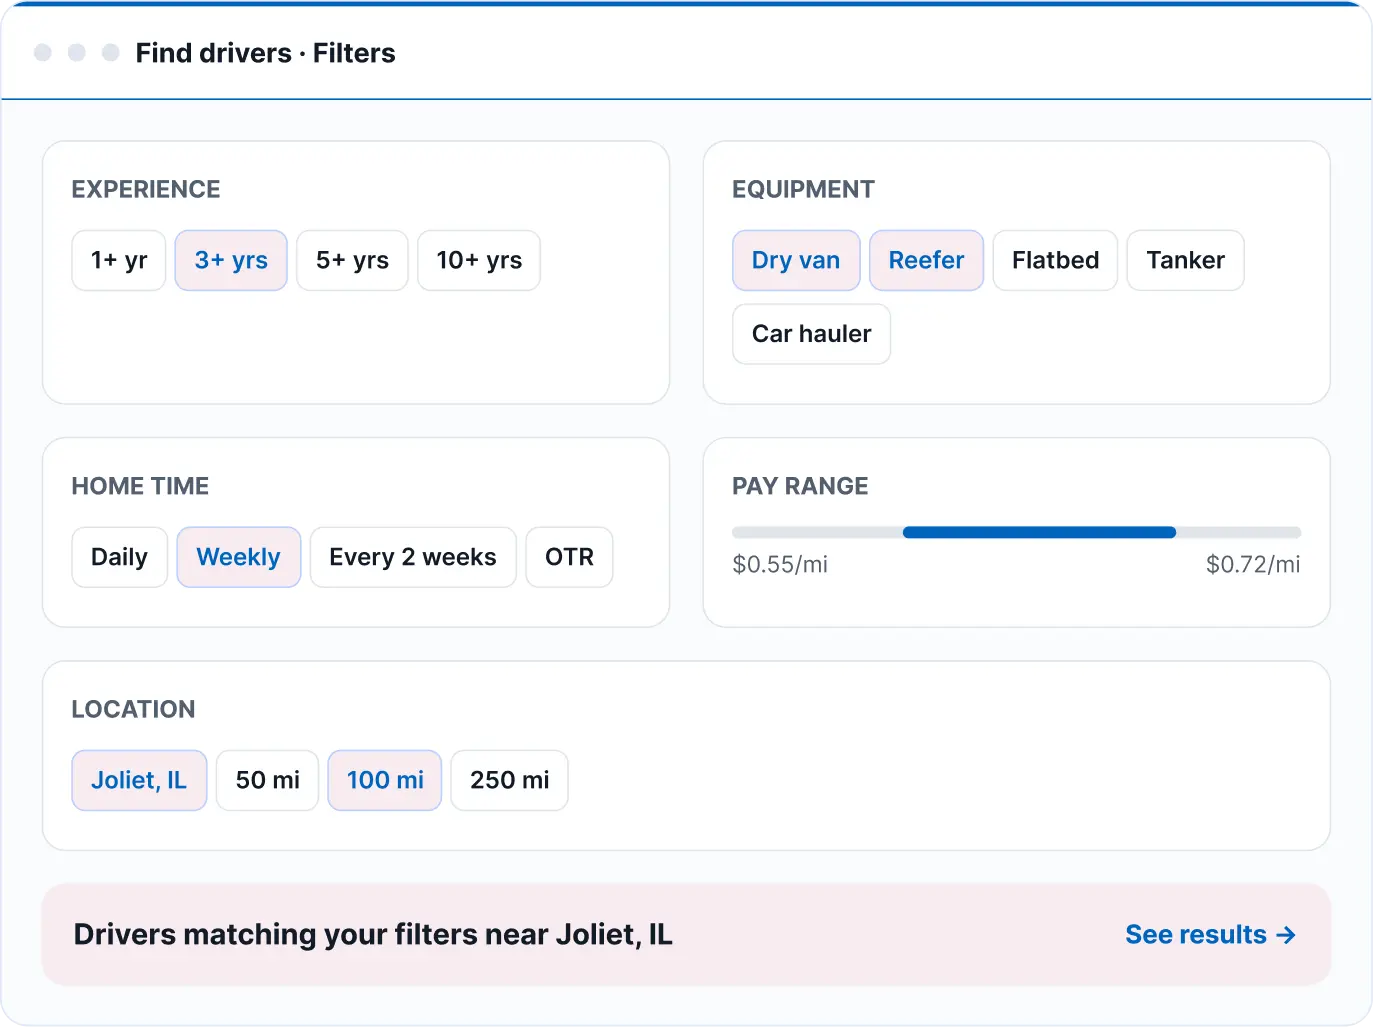This screenshot has height=1027, width=1373.
Task: Select Every 2 weeks home time
Action: coord(413,557)
